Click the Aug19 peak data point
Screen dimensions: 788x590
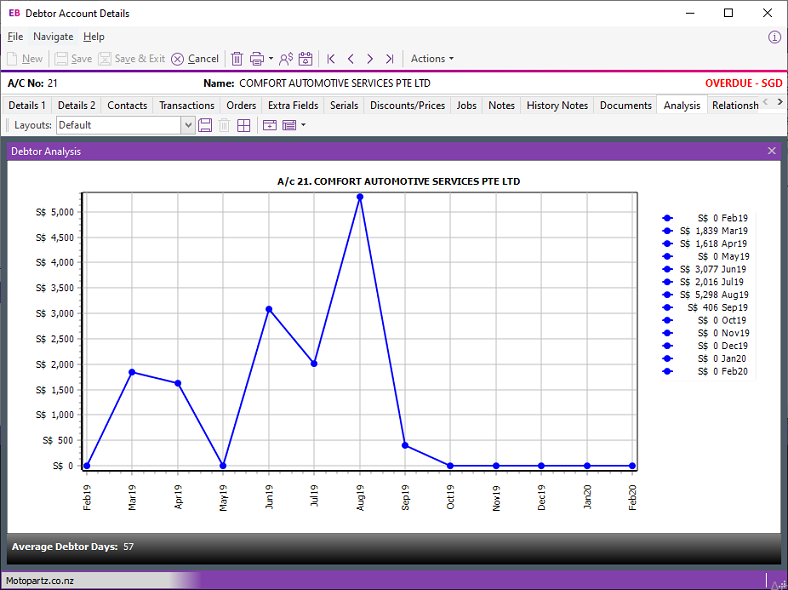(360, 197)
